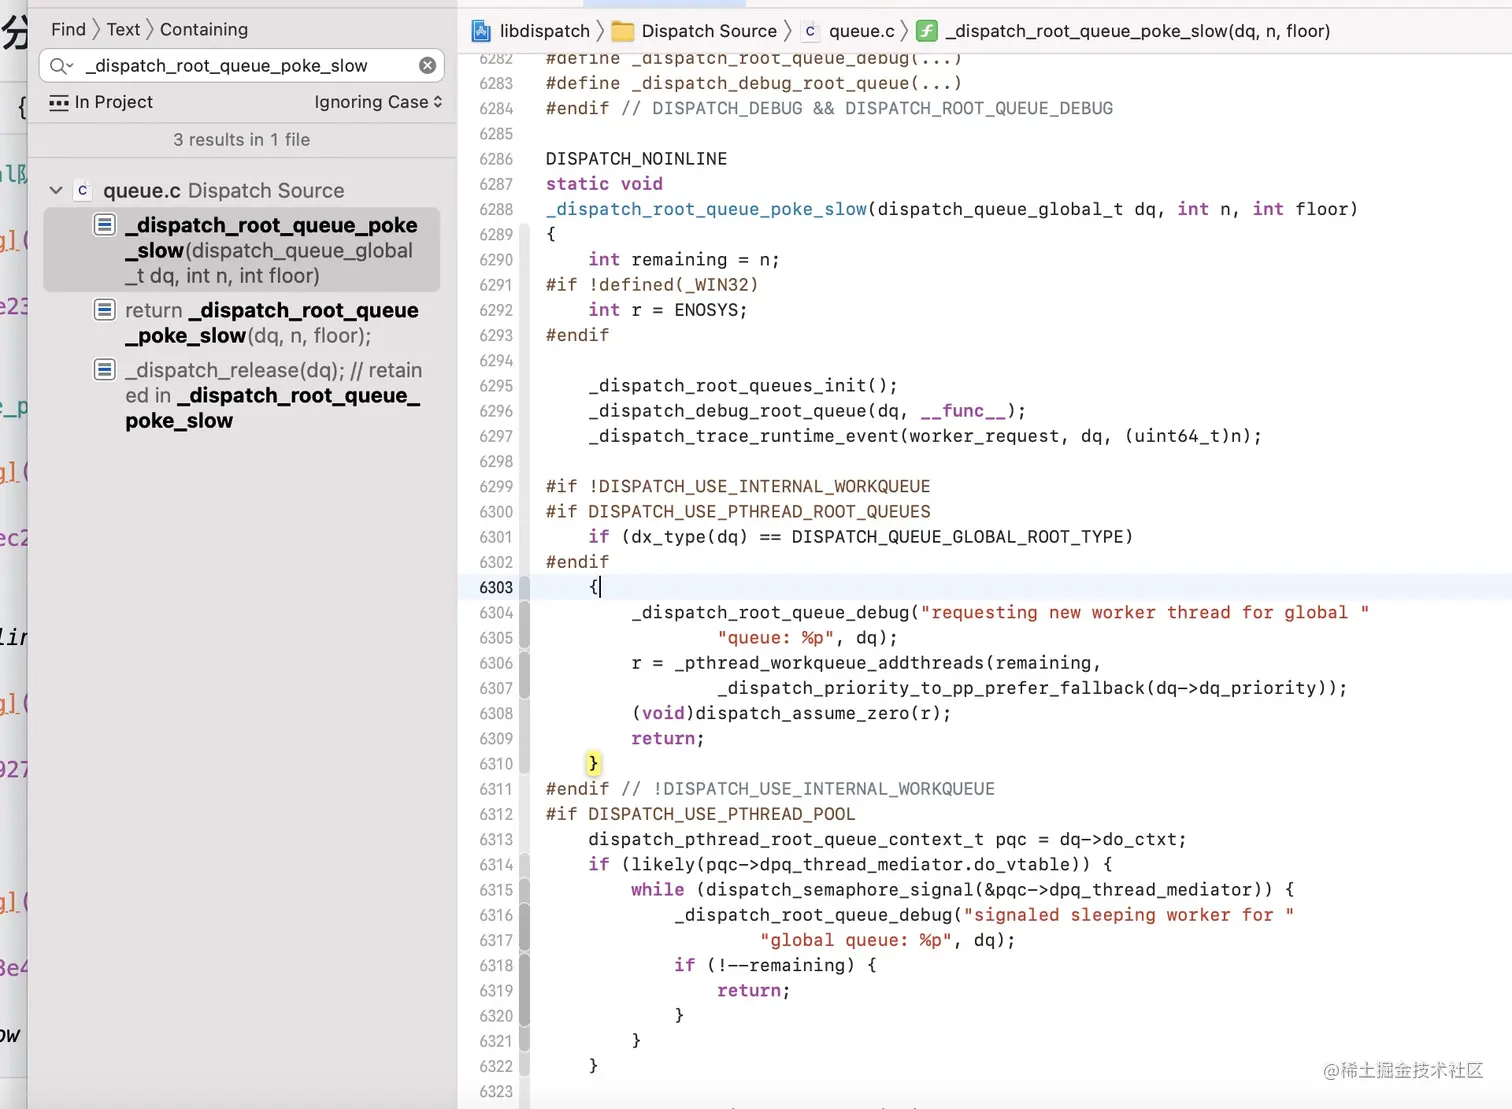Viewport: 1512px width, 1109px height.
Task: Click '"global queue: %p"' string on line 6317
Action: point(855,940)
